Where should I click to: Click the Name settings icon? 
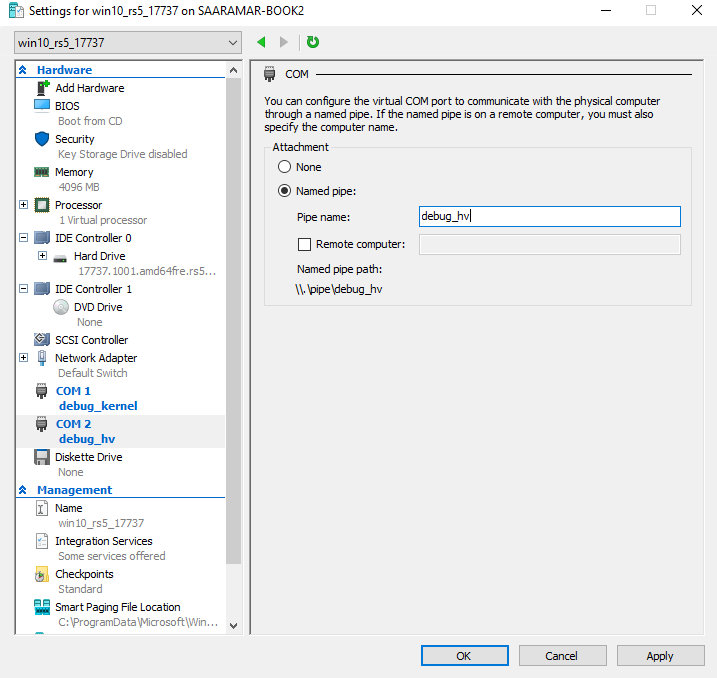pos(42,508)
